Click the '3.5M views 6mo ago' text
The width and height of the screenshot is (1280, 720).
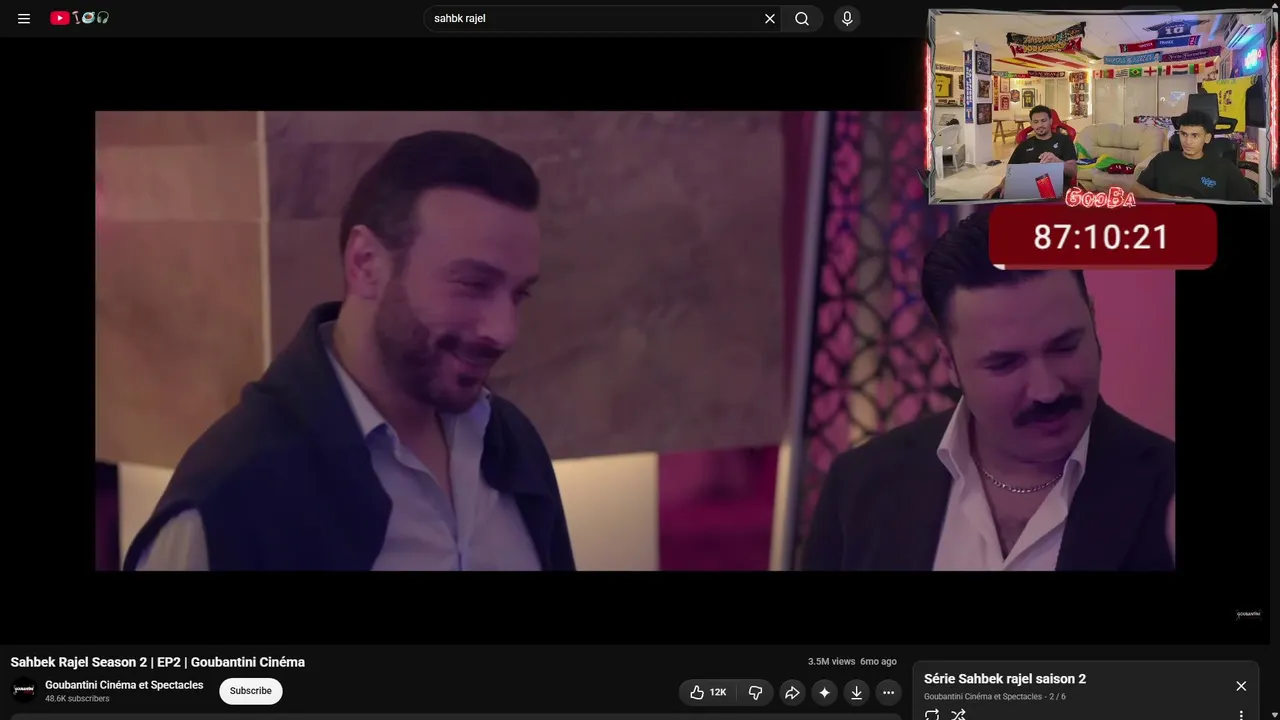pos(852,662)
